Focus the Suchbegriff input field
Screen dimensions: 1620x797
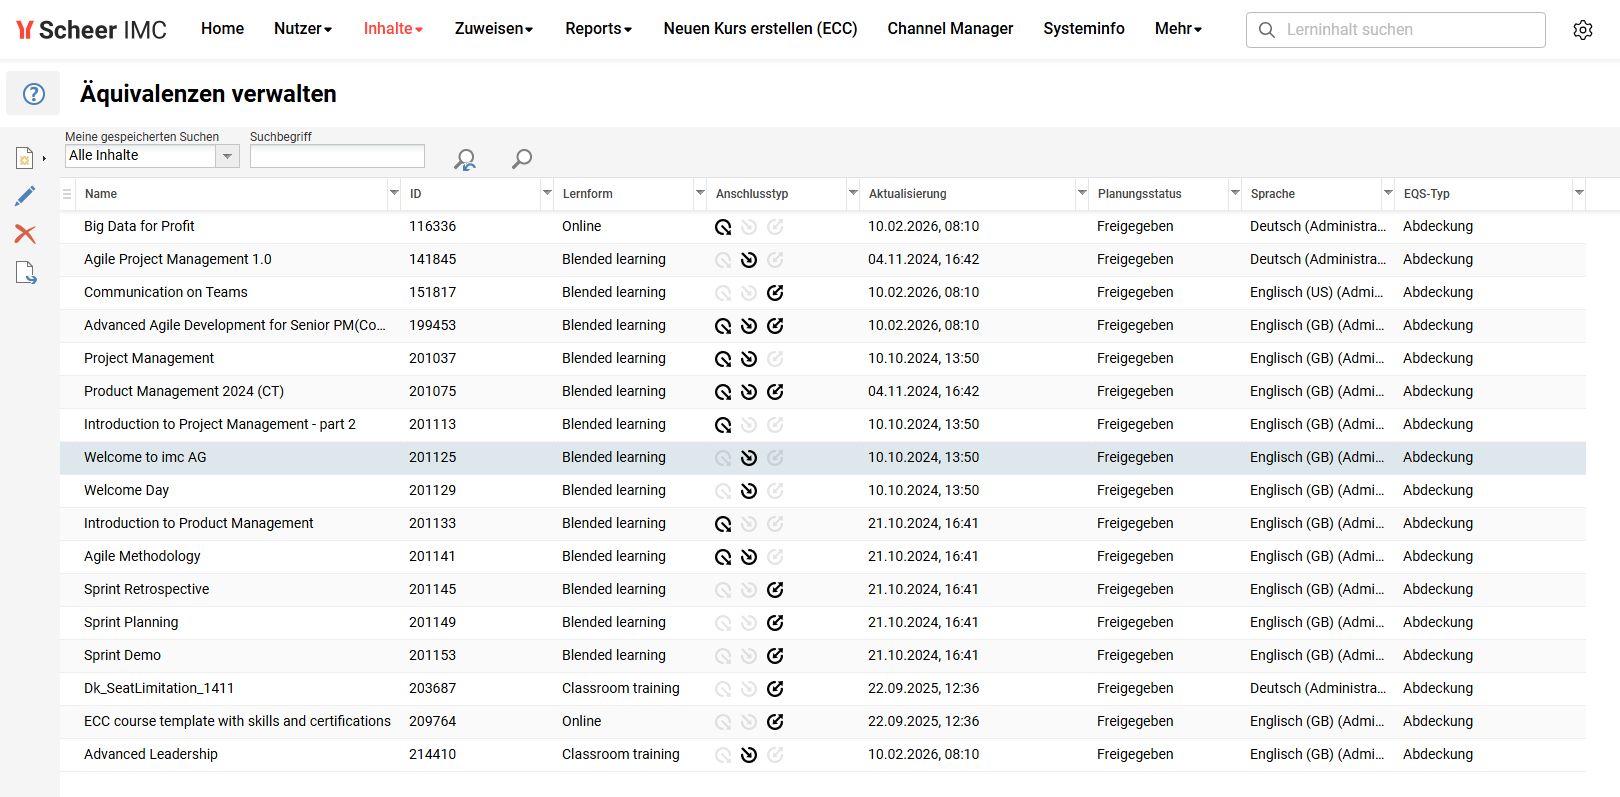337,156
